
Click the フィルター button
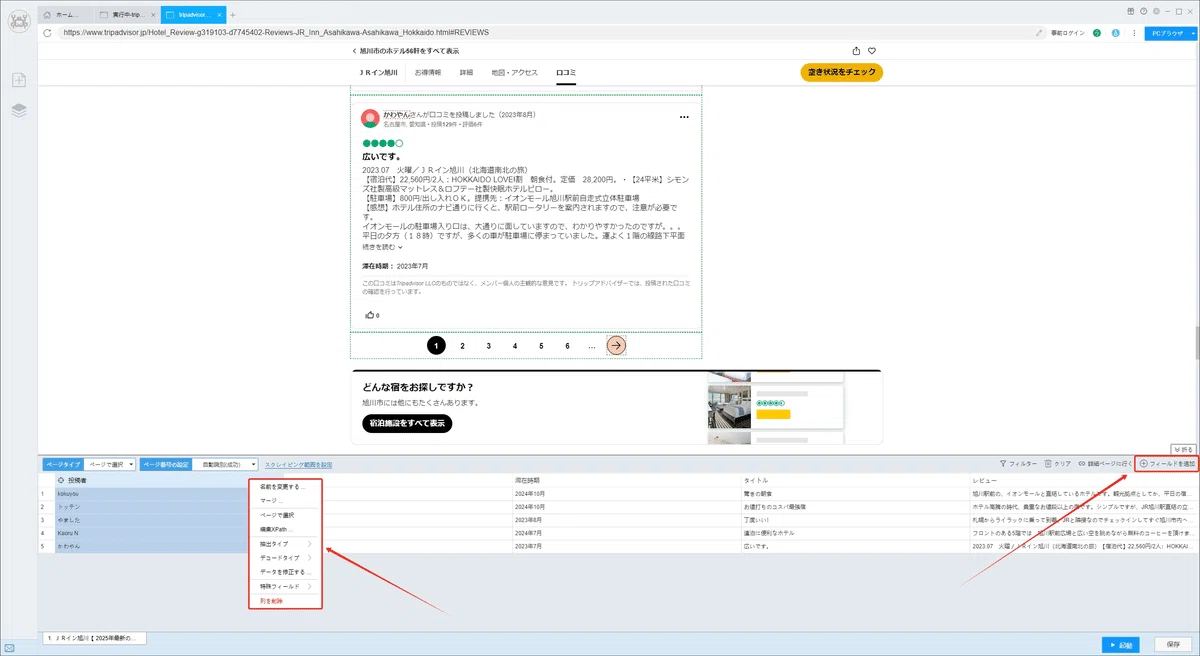(1019, 464)
